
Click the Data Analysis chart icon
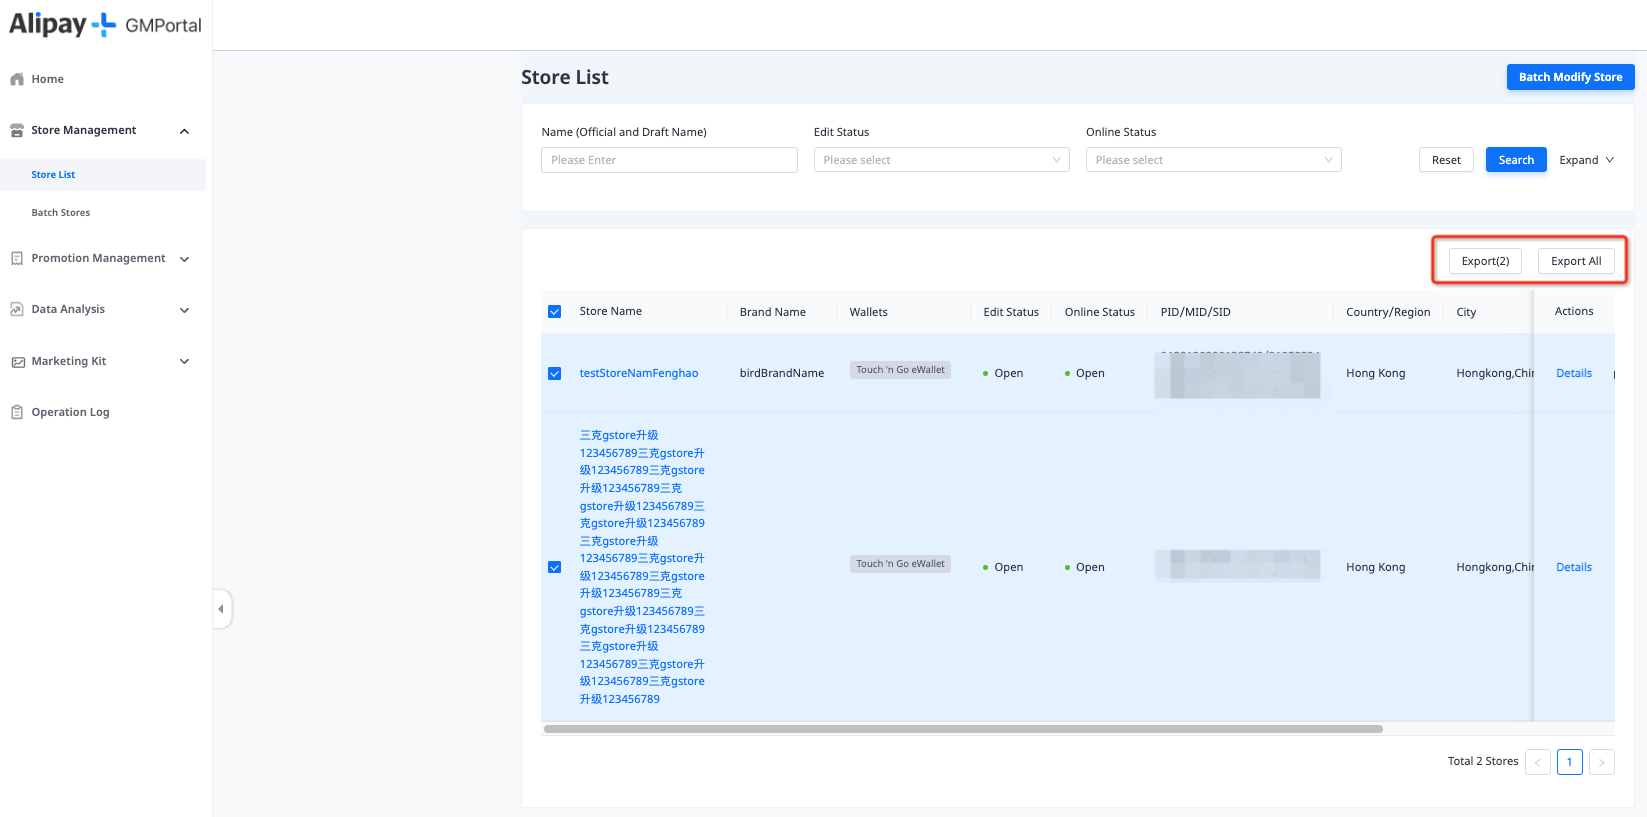pos(17,309)
